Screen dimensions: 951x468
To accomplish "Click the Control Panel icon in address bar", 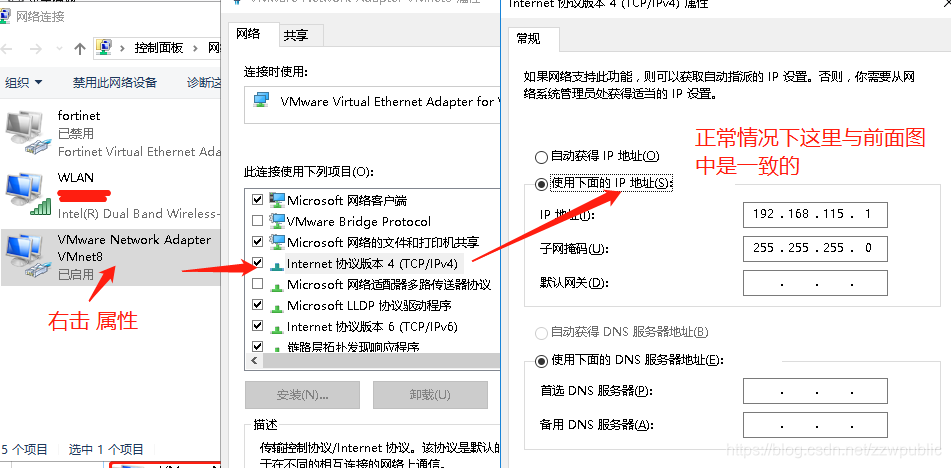I will pyautogui.click(x=106, y=48).
